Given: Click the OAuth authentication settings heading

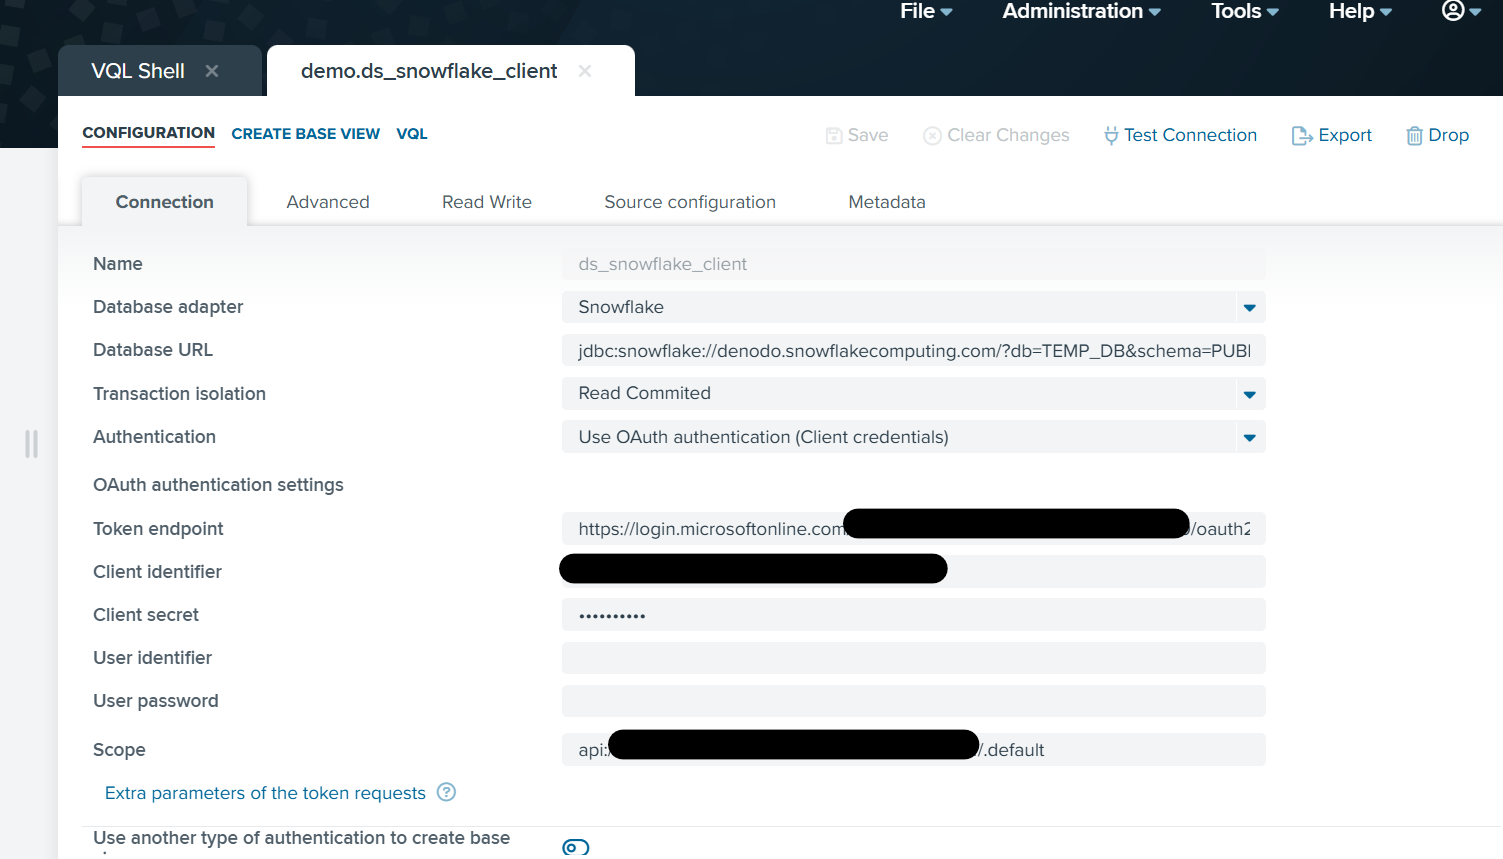Looking at the screenshot, I should click(218, 485).
